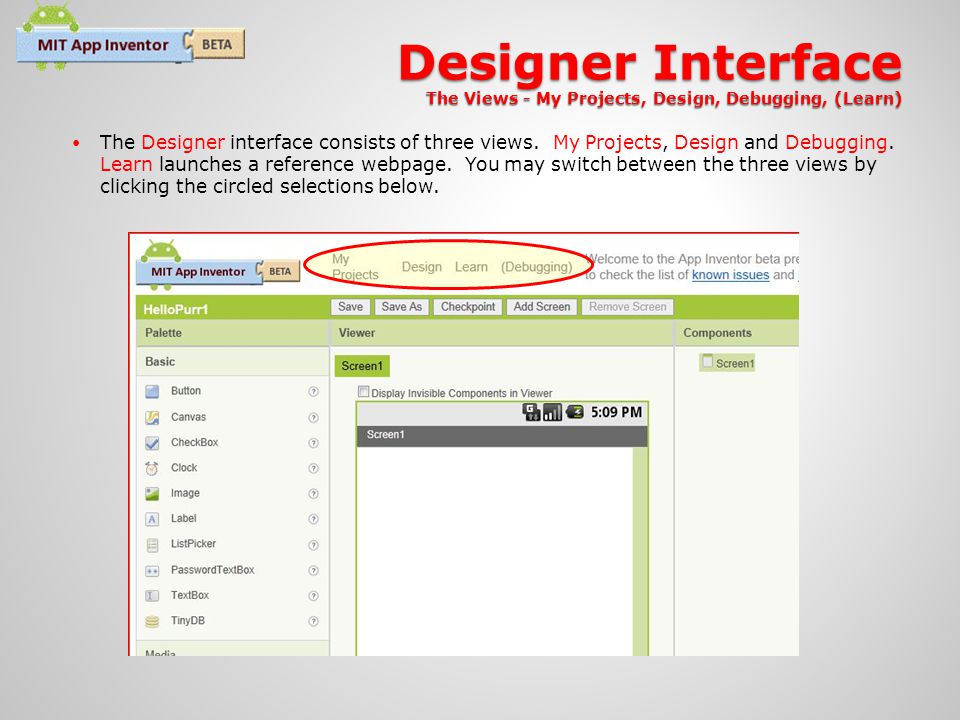Click the 5:09 PM clock in phone preview
The image size is (960, 720).
click(617, 412)
